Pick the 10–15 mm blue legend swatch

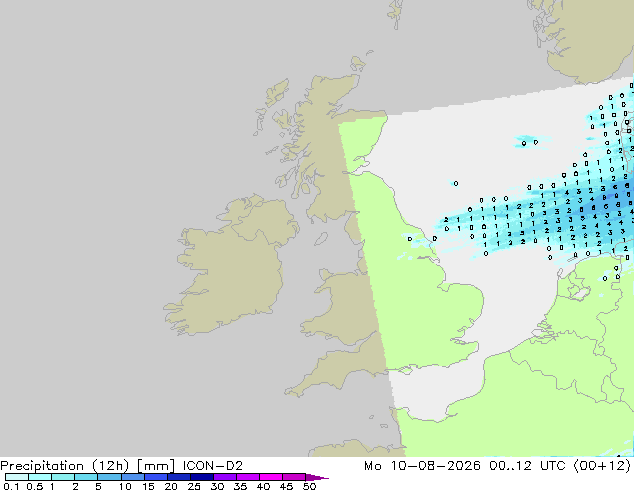point(132,477)
